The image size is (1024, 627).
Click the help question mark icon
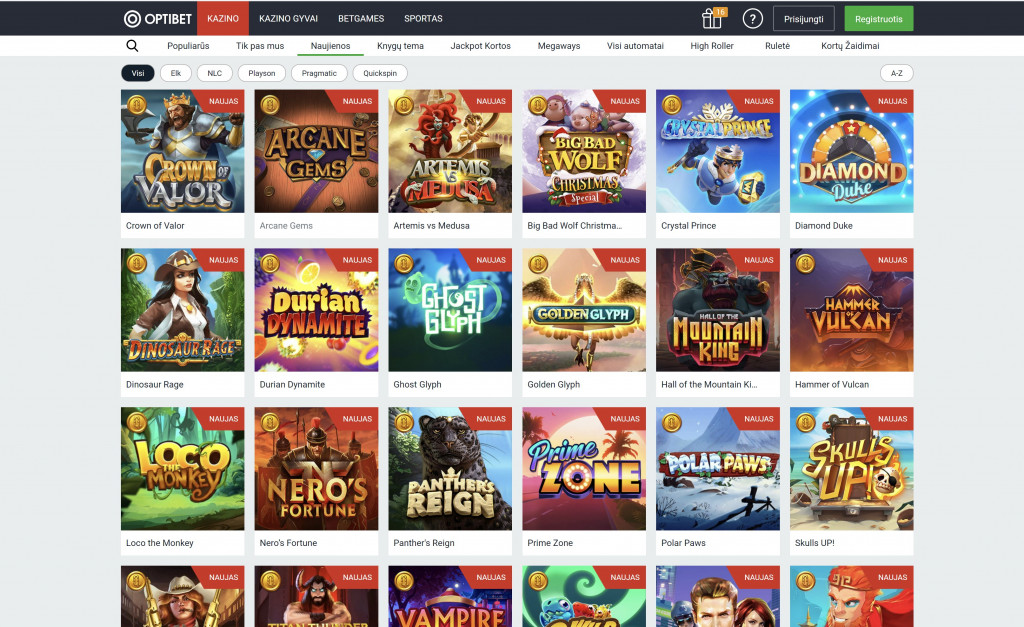point(753,18)
